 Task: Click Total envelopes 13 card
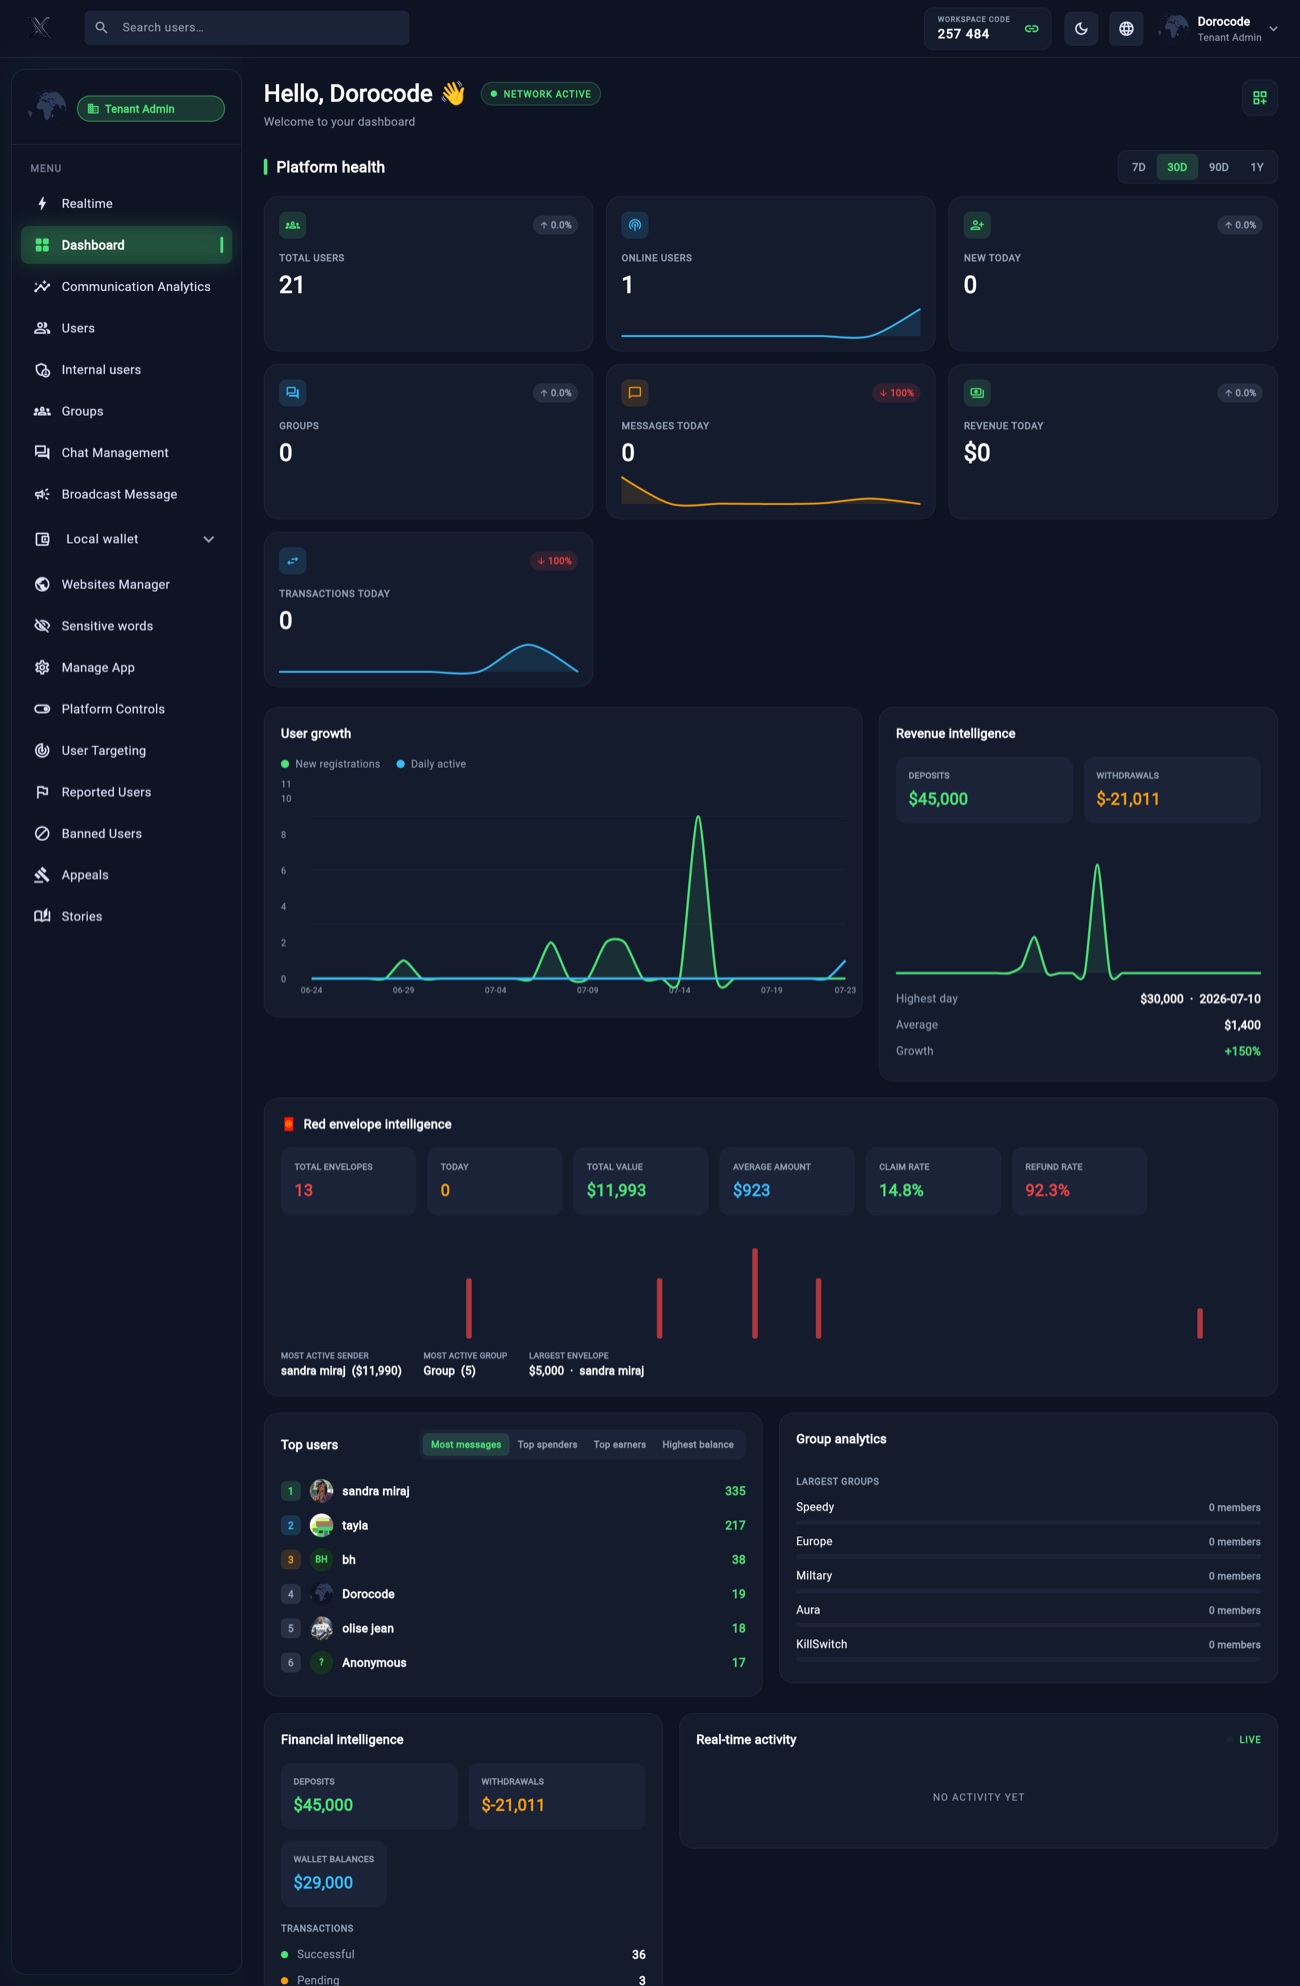click(x=348, y=1181)
